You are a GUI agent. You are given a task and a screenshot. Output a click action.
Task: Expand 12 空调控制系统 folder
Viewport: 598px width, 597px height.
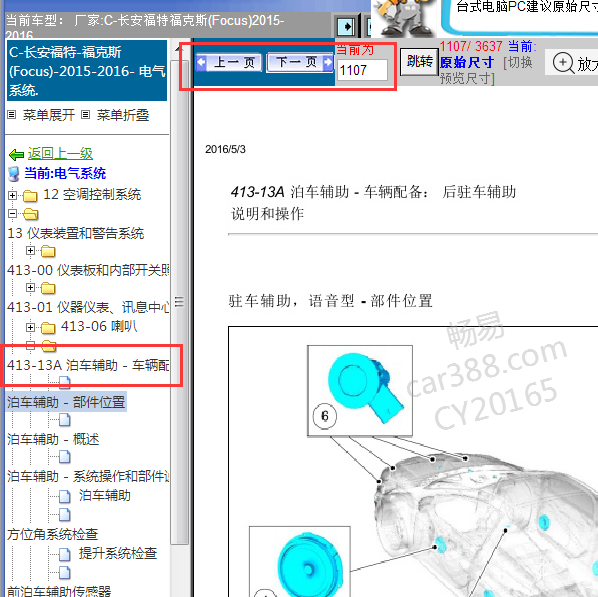(x=13, y=195)
